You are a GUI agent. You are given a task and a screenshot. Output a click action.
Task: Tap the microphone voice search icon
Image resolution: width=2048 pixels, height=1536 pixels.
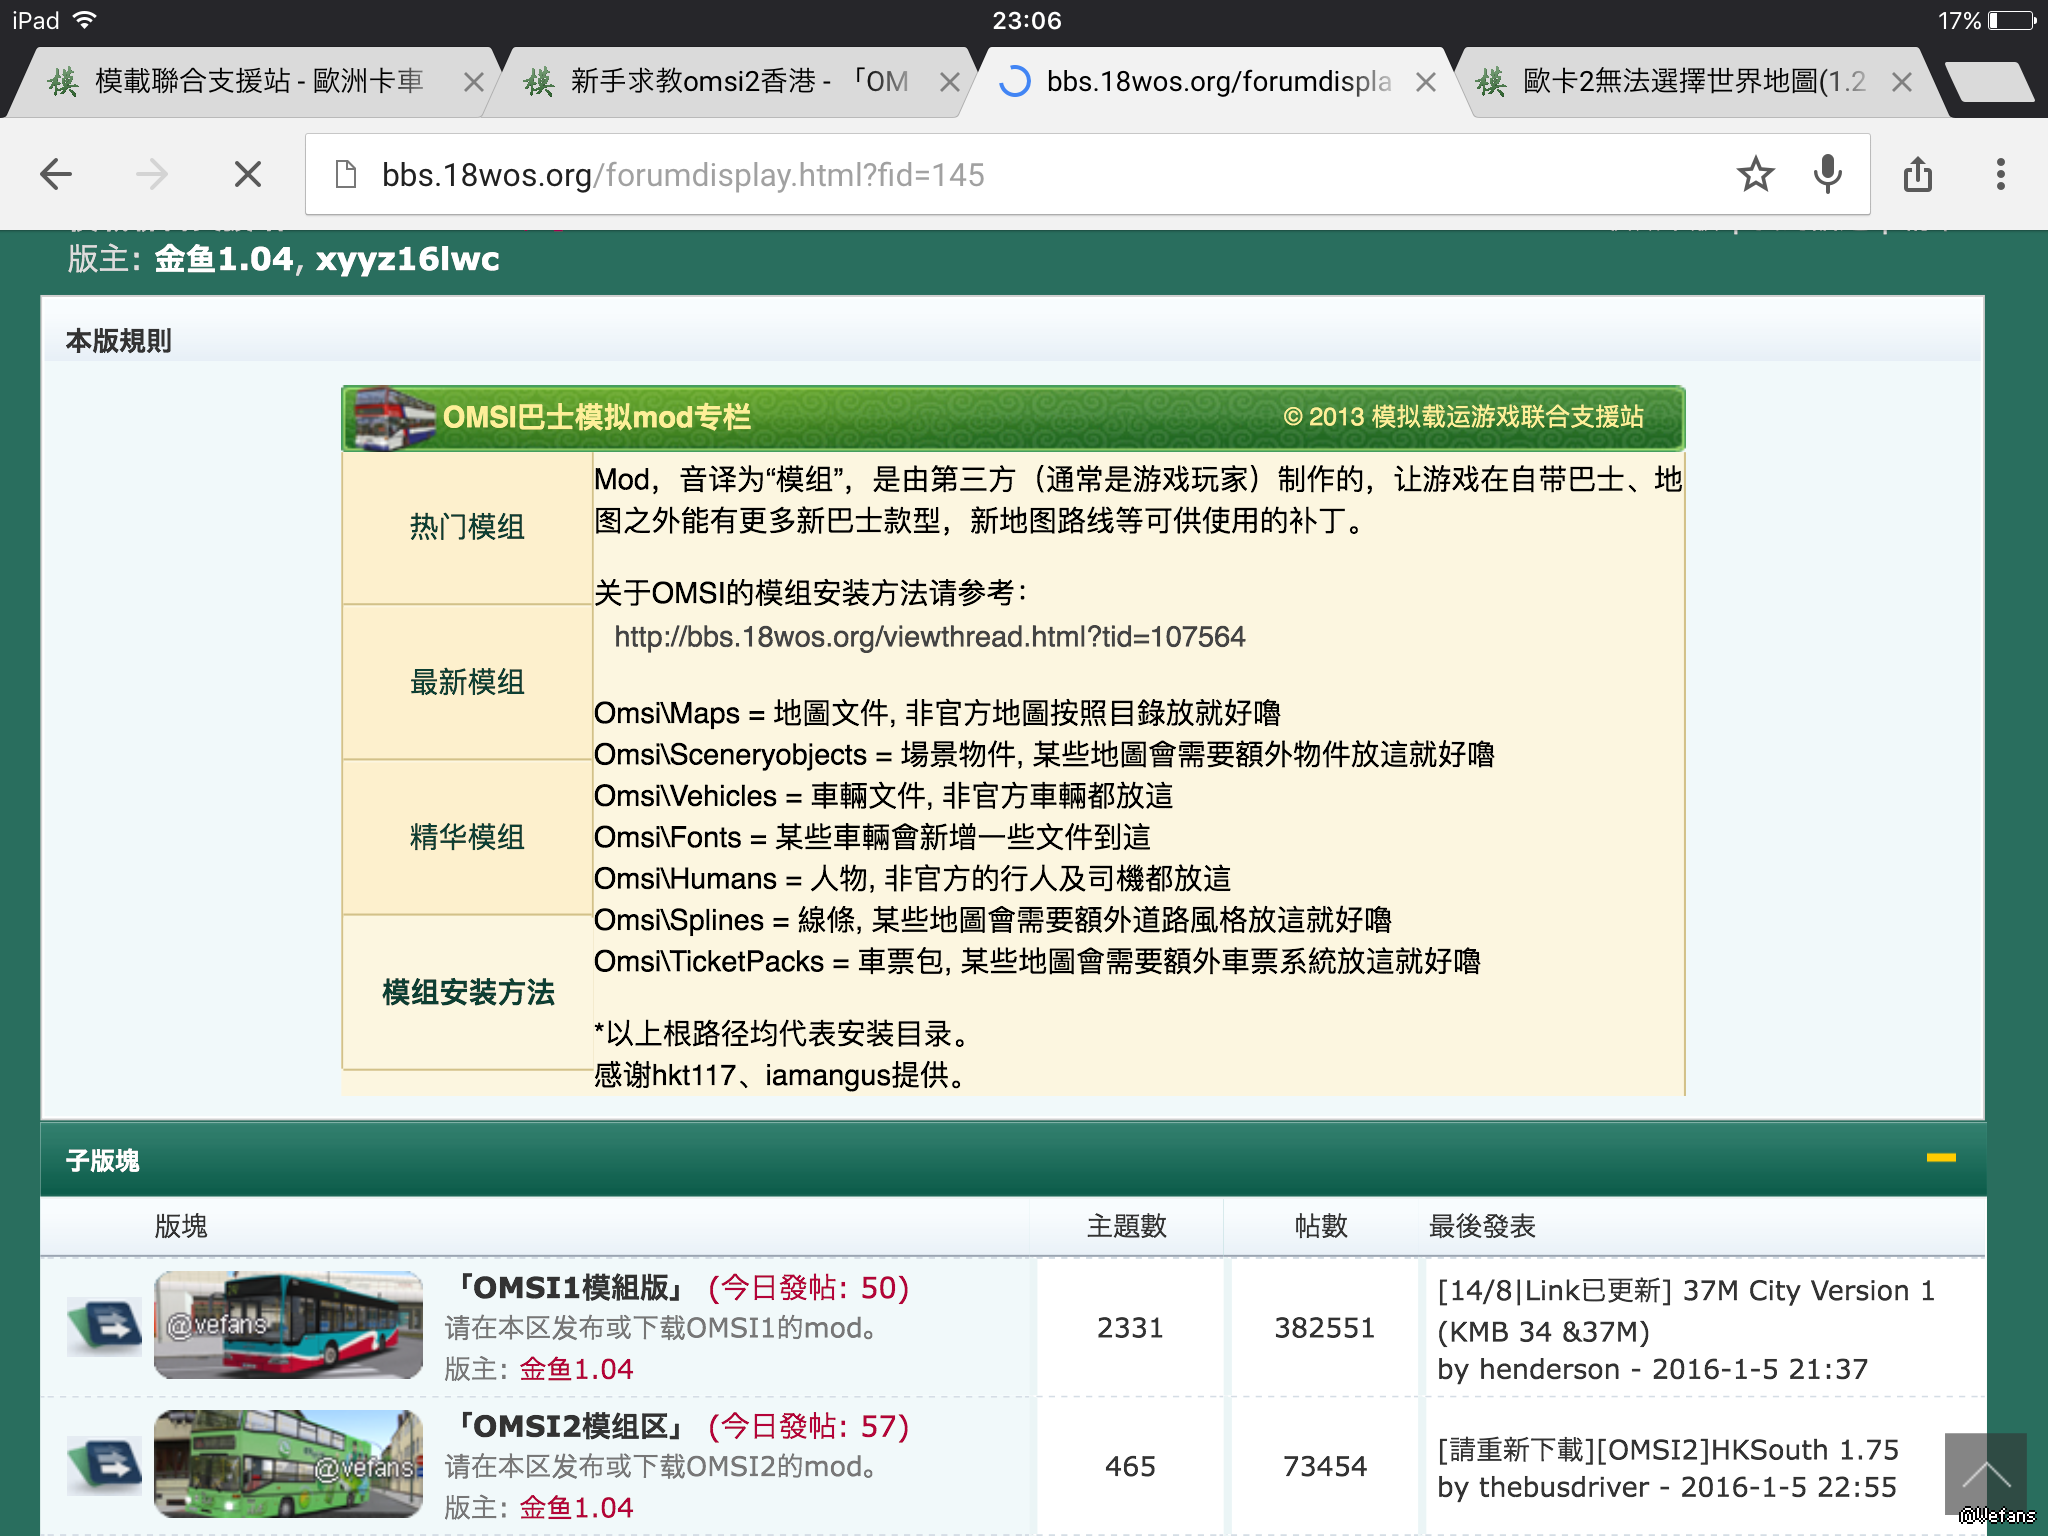point(1827,175)
